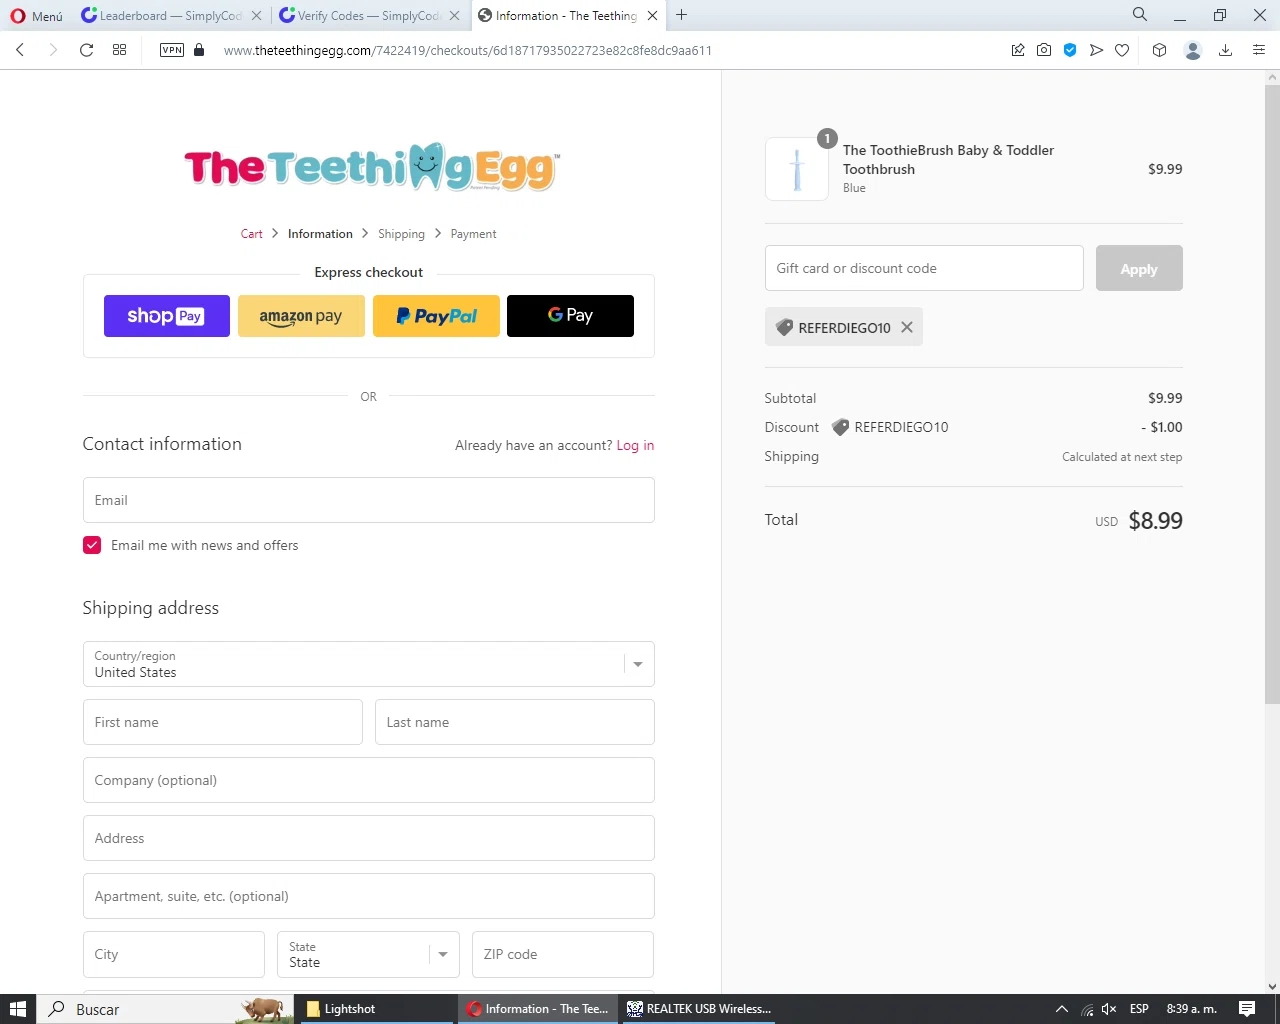Go forward to next page

[x=53, y=50]
